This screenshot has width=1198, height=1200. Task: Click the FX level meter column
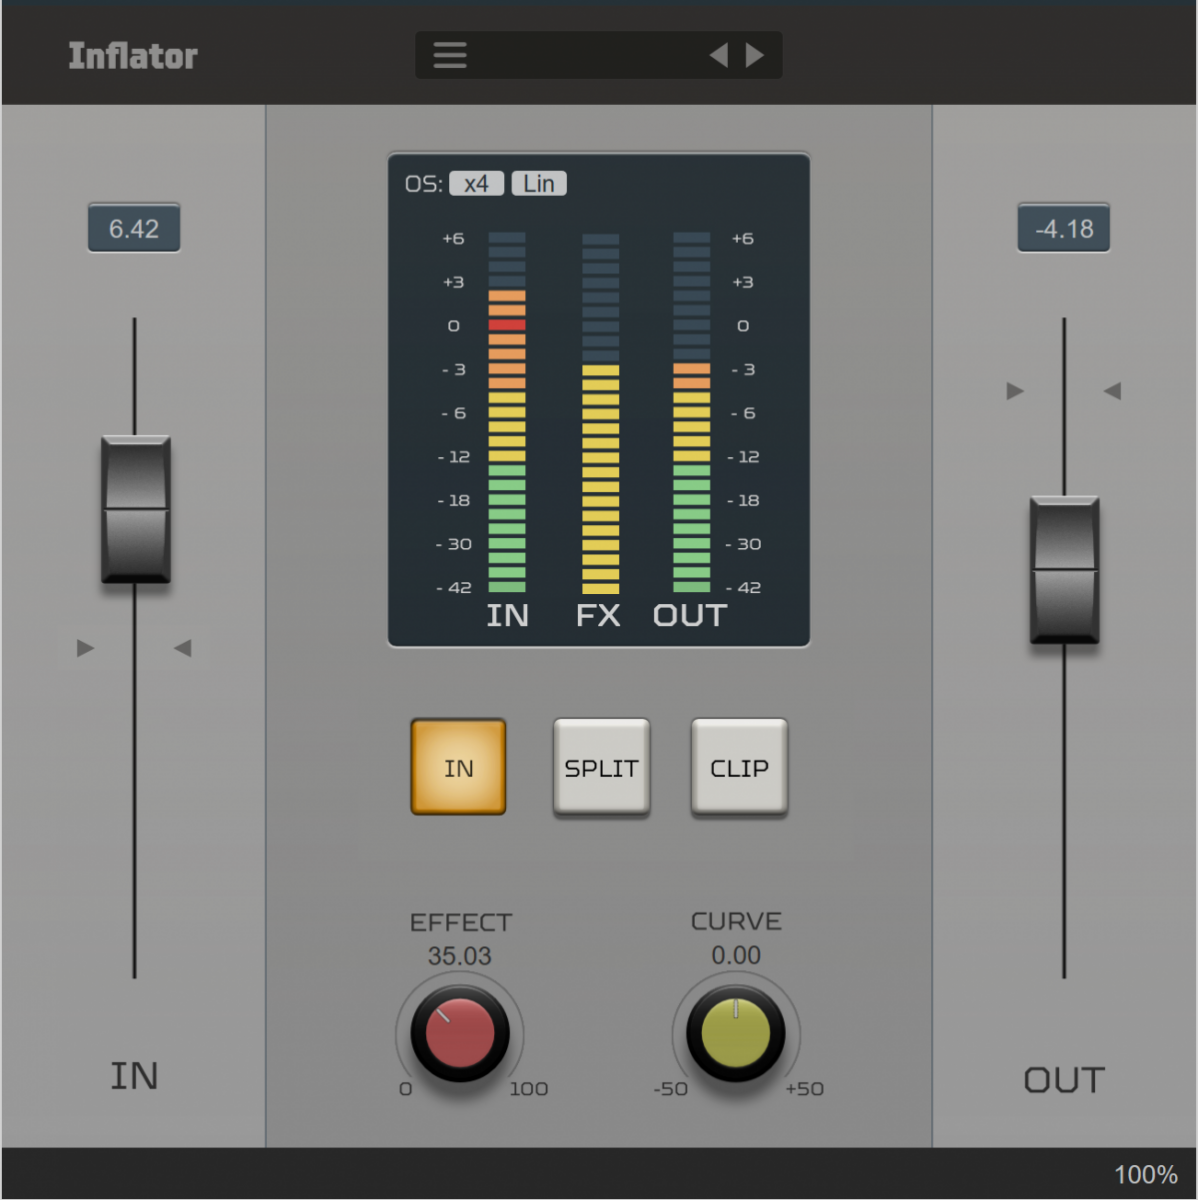coord(601,413)
